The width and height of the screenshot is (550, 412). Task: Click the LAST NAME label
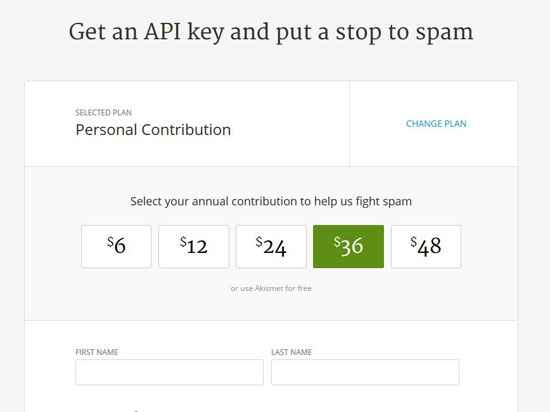(291, 352)
